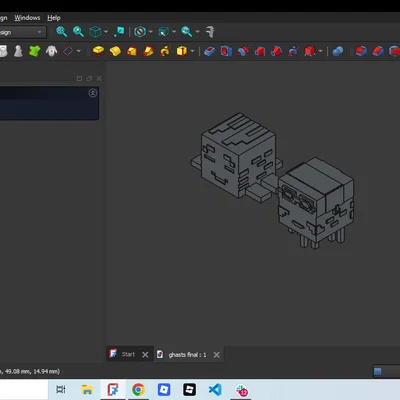Expand dropdown beside the red-slash view icon

[x=150, y=32]
